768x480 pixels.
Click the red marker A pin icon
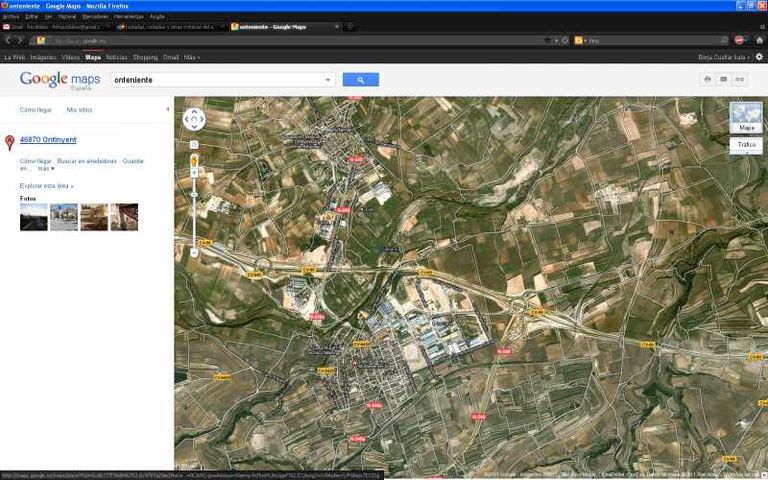tap(10, 142)
